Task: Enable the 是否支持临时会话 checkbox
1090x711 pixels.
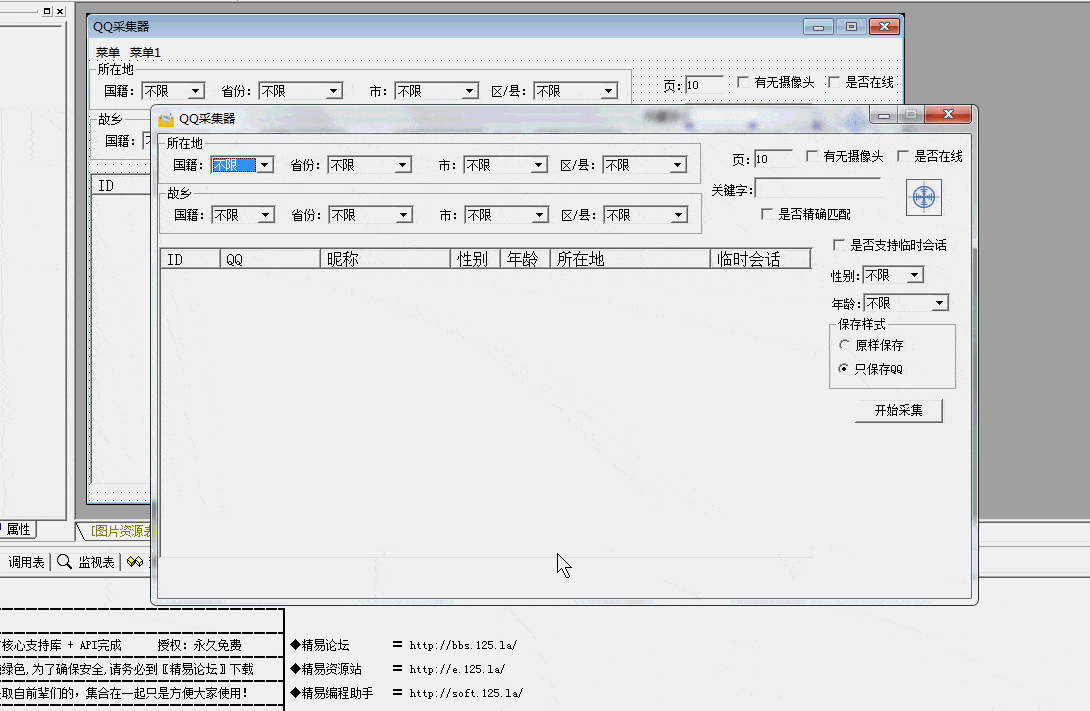Action: coord(839,245)
